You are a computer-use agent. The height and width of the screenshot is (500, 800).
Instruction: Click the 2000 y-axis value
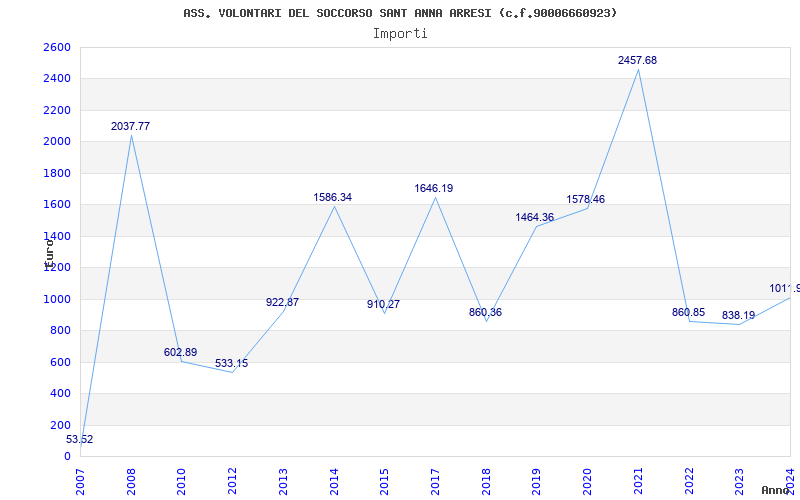(57, 142)
